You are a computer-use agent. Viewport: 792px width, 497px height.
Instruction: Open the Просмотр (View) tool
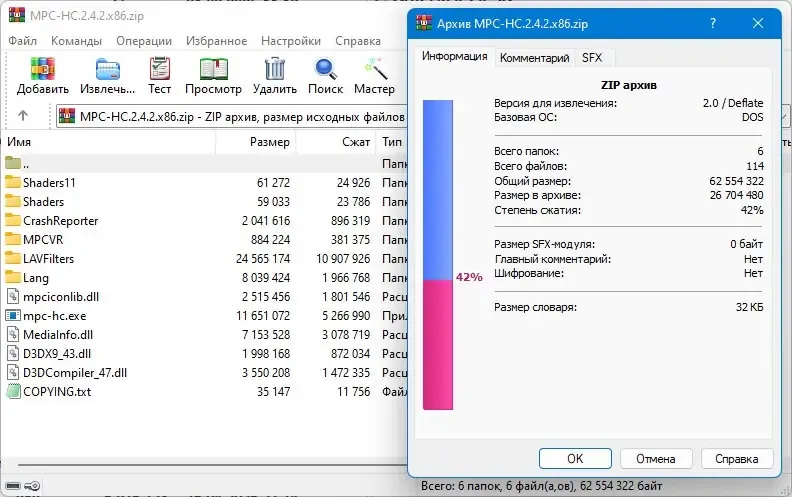(213, 69)
